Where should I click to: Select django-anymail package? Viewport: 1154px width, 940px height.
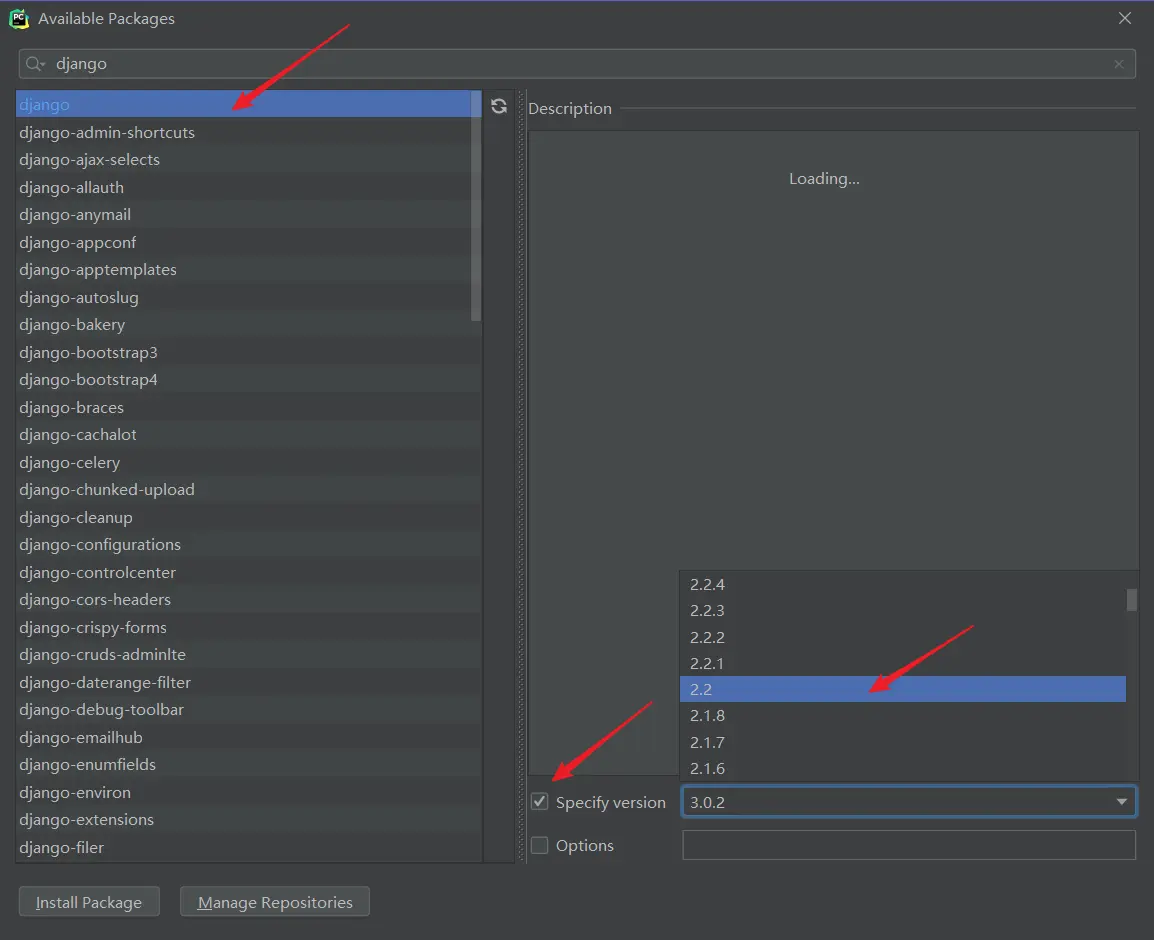(248, 215)
